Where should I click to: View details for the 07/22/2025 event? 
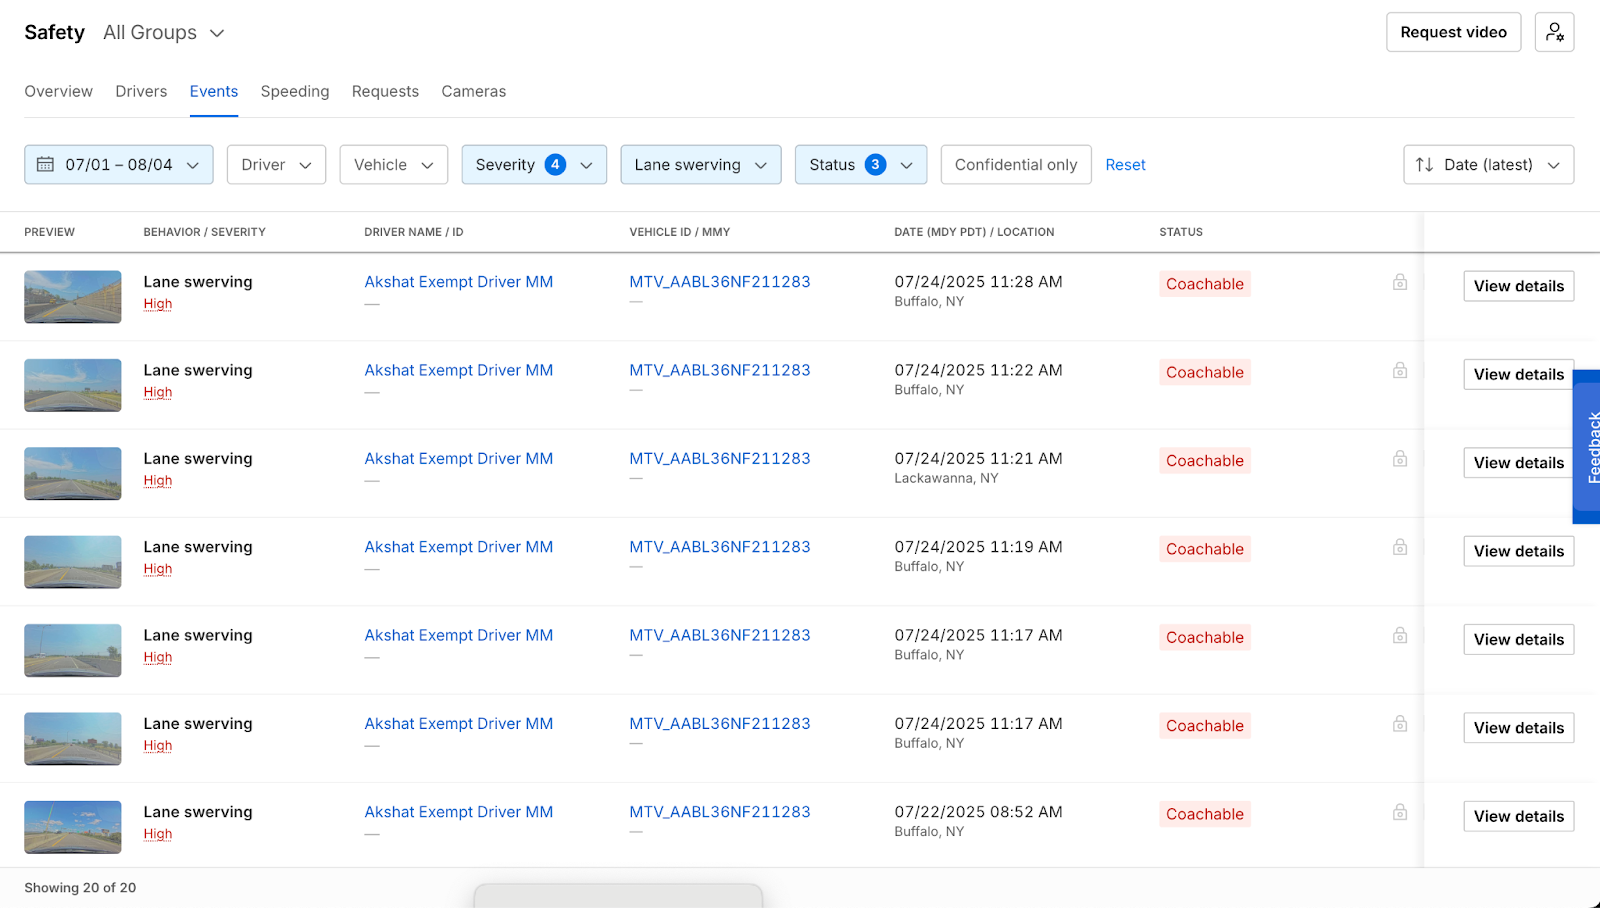(x=1518, y=816)
